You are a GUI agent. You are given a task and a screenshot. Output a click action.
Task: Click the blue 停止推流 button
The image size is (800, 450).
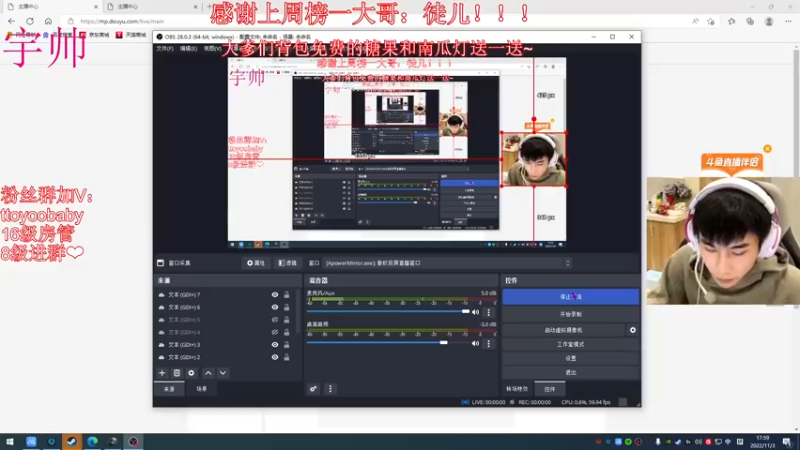click(x=570, y=296)
